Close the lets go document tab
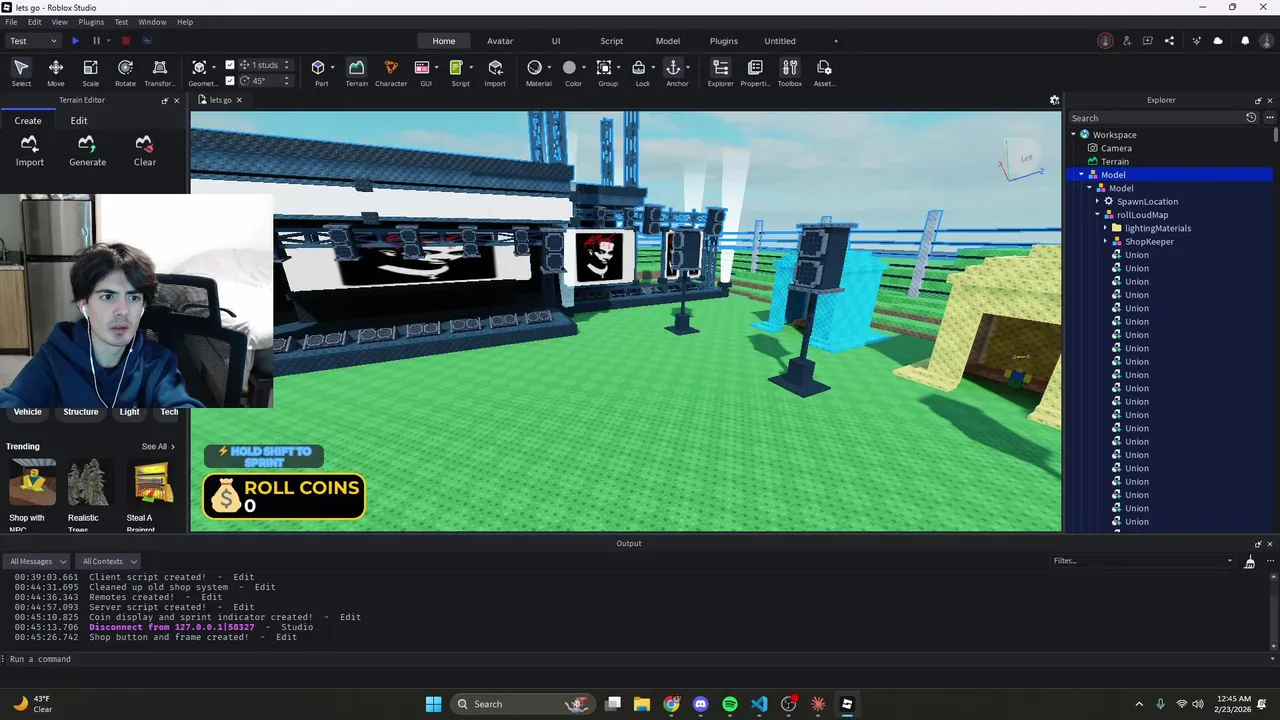 (x=239, y=100)
